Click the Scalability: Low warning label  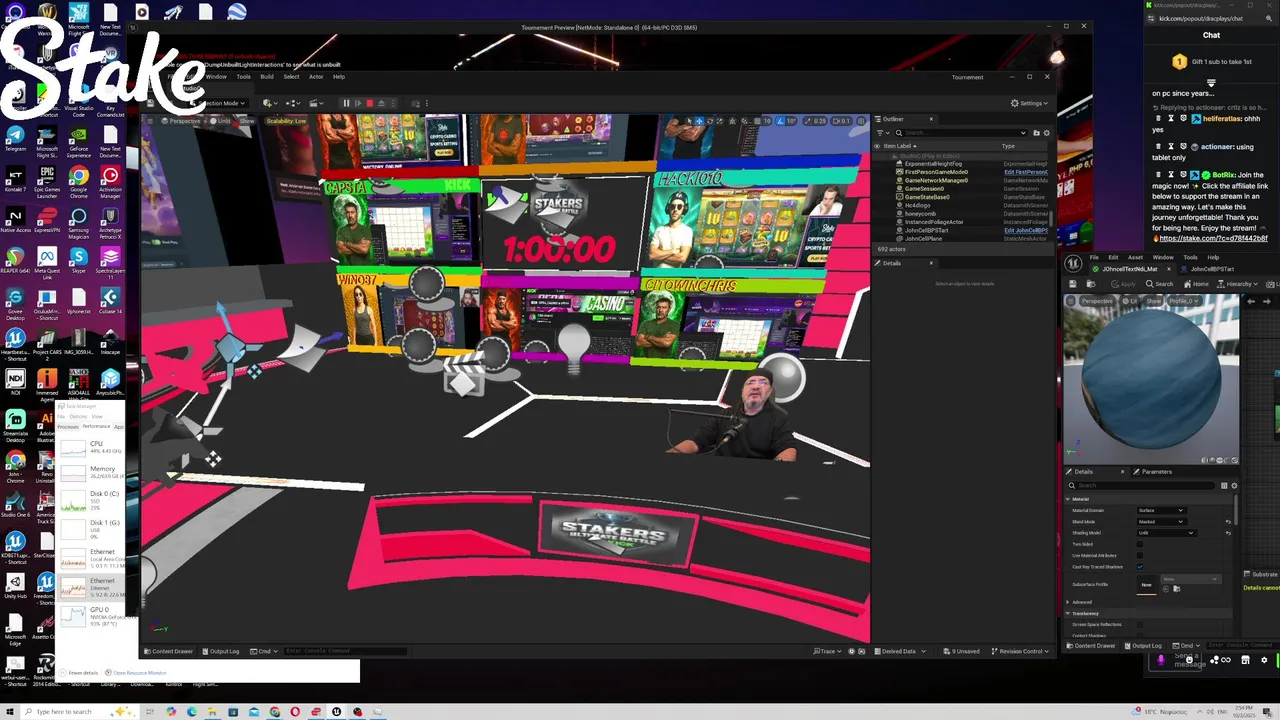[x=286, y=121]
